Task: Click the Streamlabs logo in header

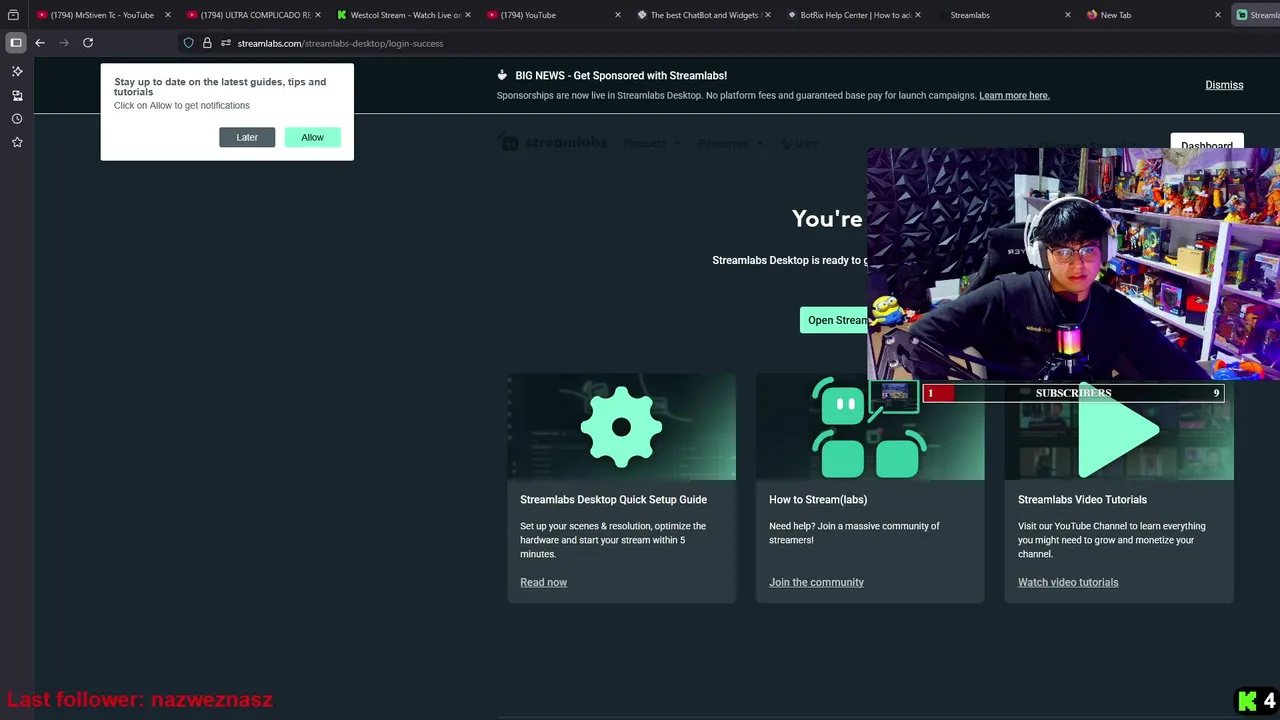Action: [x=553, y=143]
